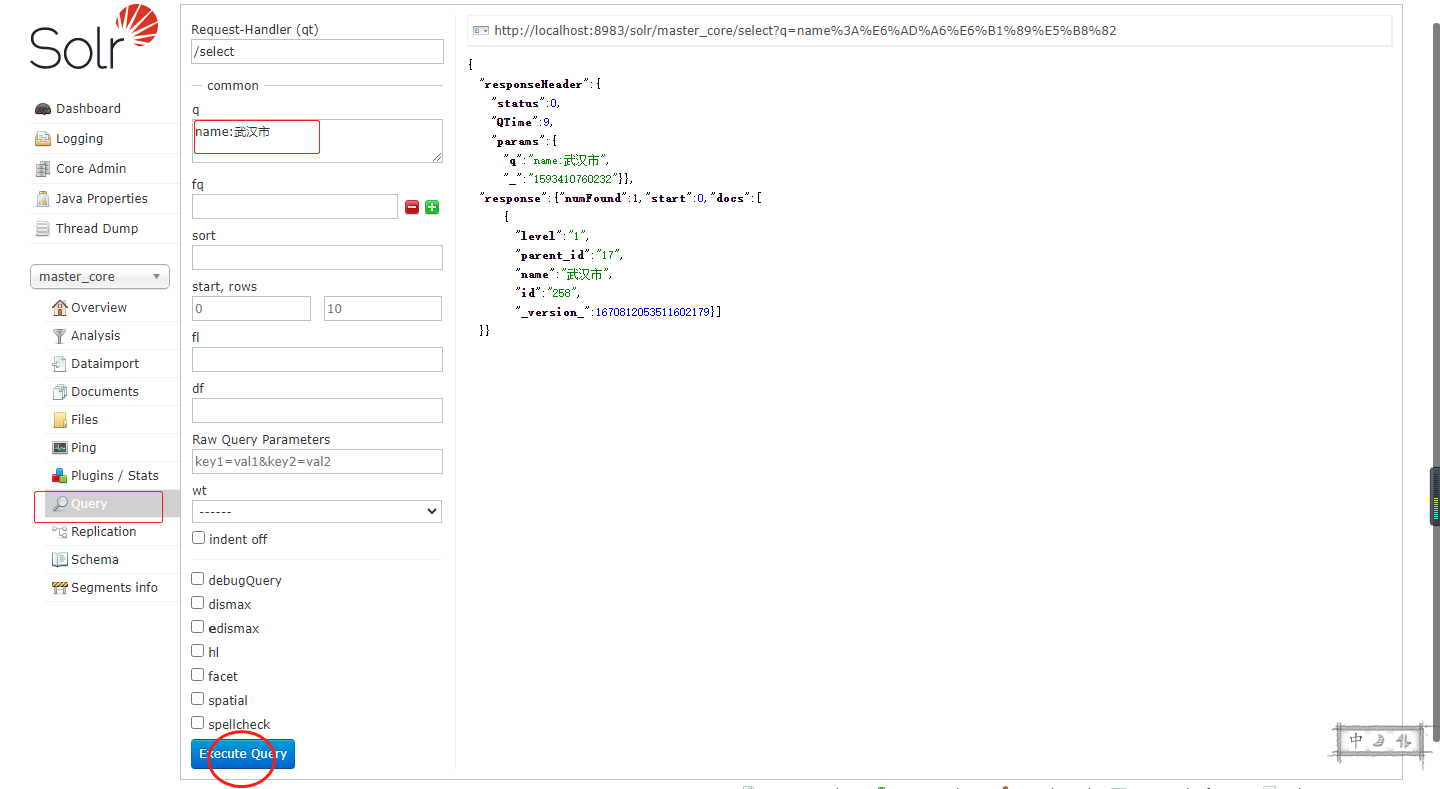Open Thread Dump icon
The image size is (1440, 789).
click(42, 229)
